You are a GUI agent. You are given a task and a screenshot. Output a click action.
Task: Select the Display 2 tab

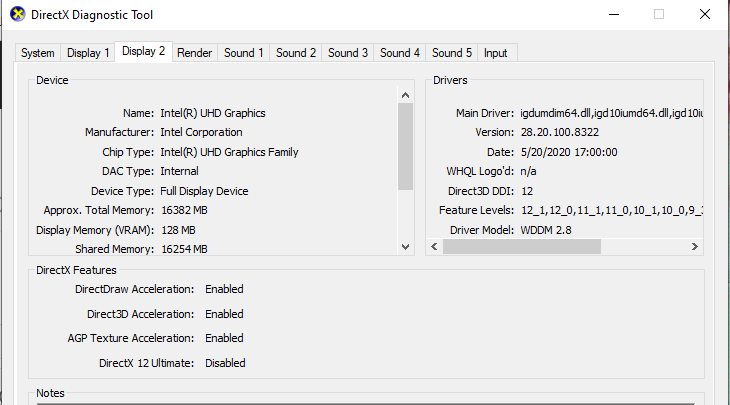143,51
